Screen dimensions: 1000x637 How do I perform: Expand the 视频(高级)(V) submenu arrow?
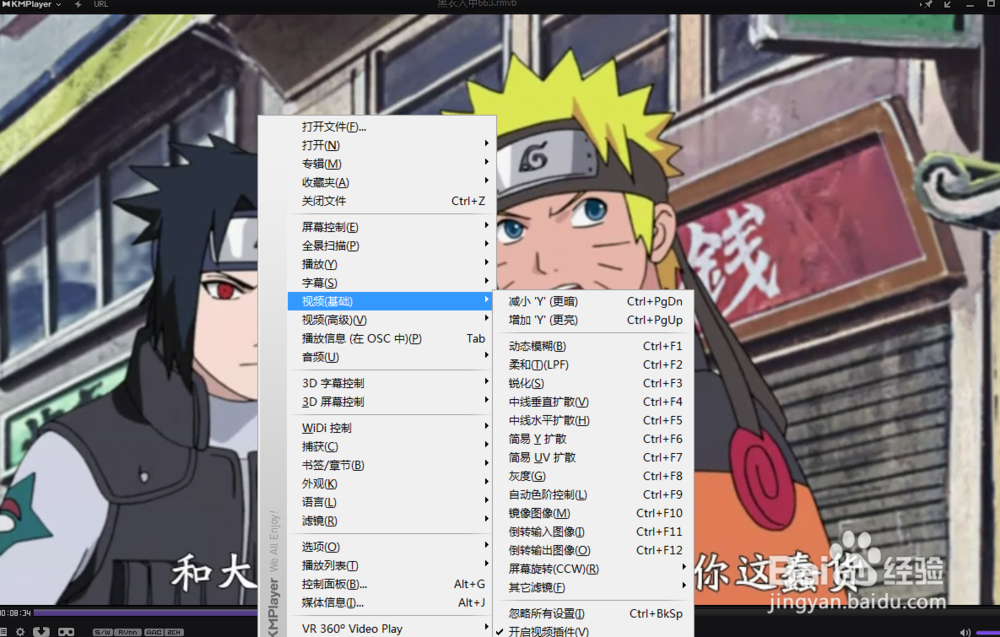coord(486,318)
